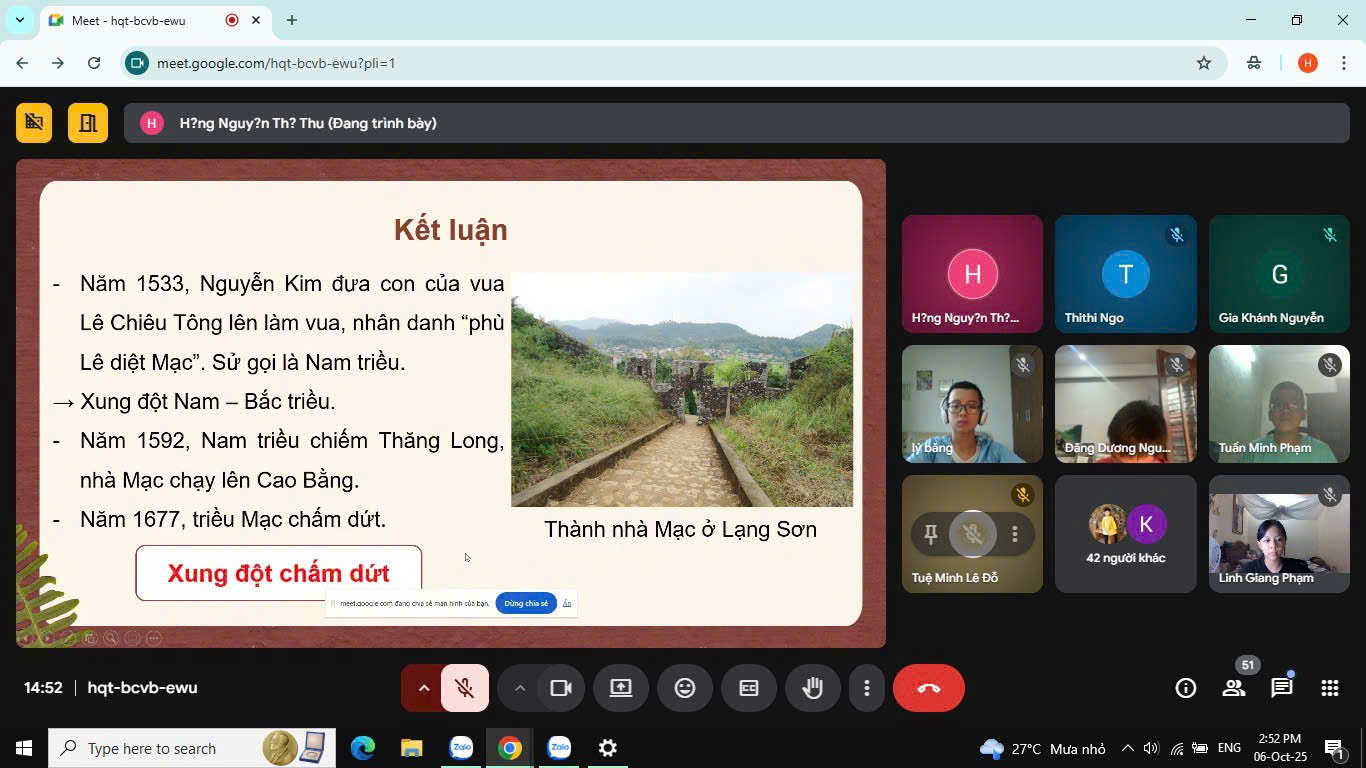Toggle closed captions (CC)
Image resolution: width=1366 pixels, height=768 pixels.
coord(749,688)
